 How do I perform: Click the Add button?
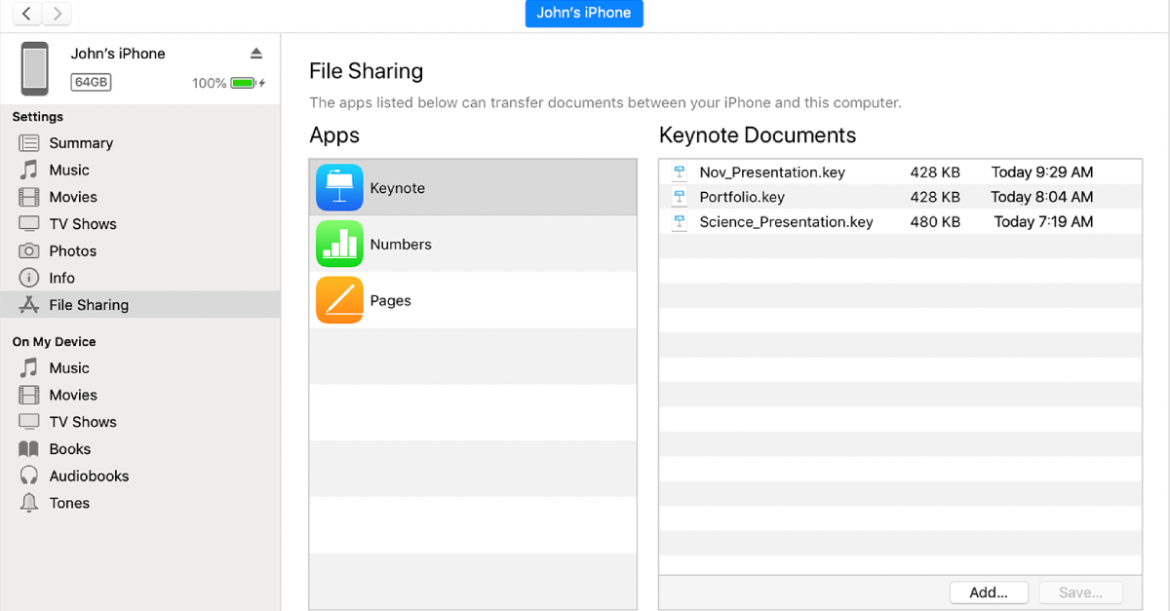988,592
